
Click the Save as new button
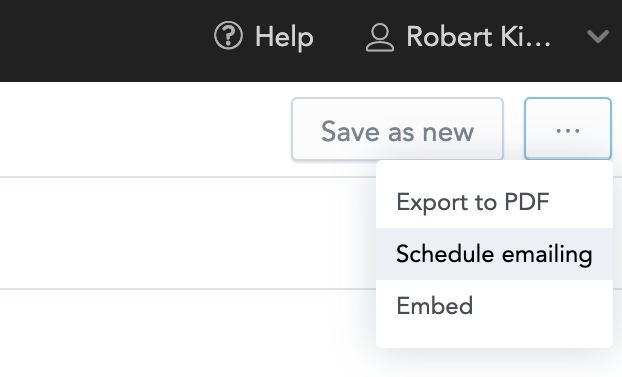397,129
